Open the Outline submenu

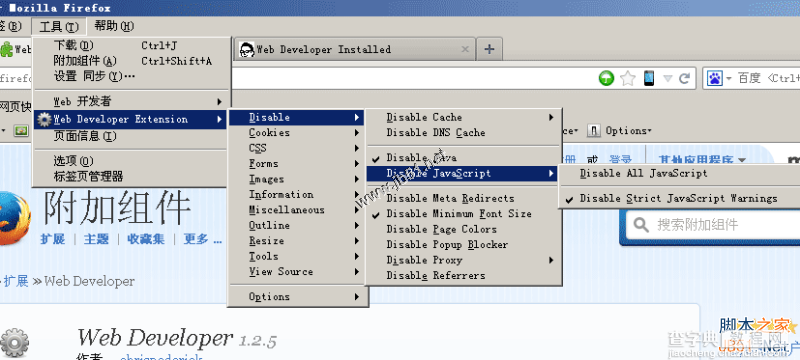coord(297,225)
